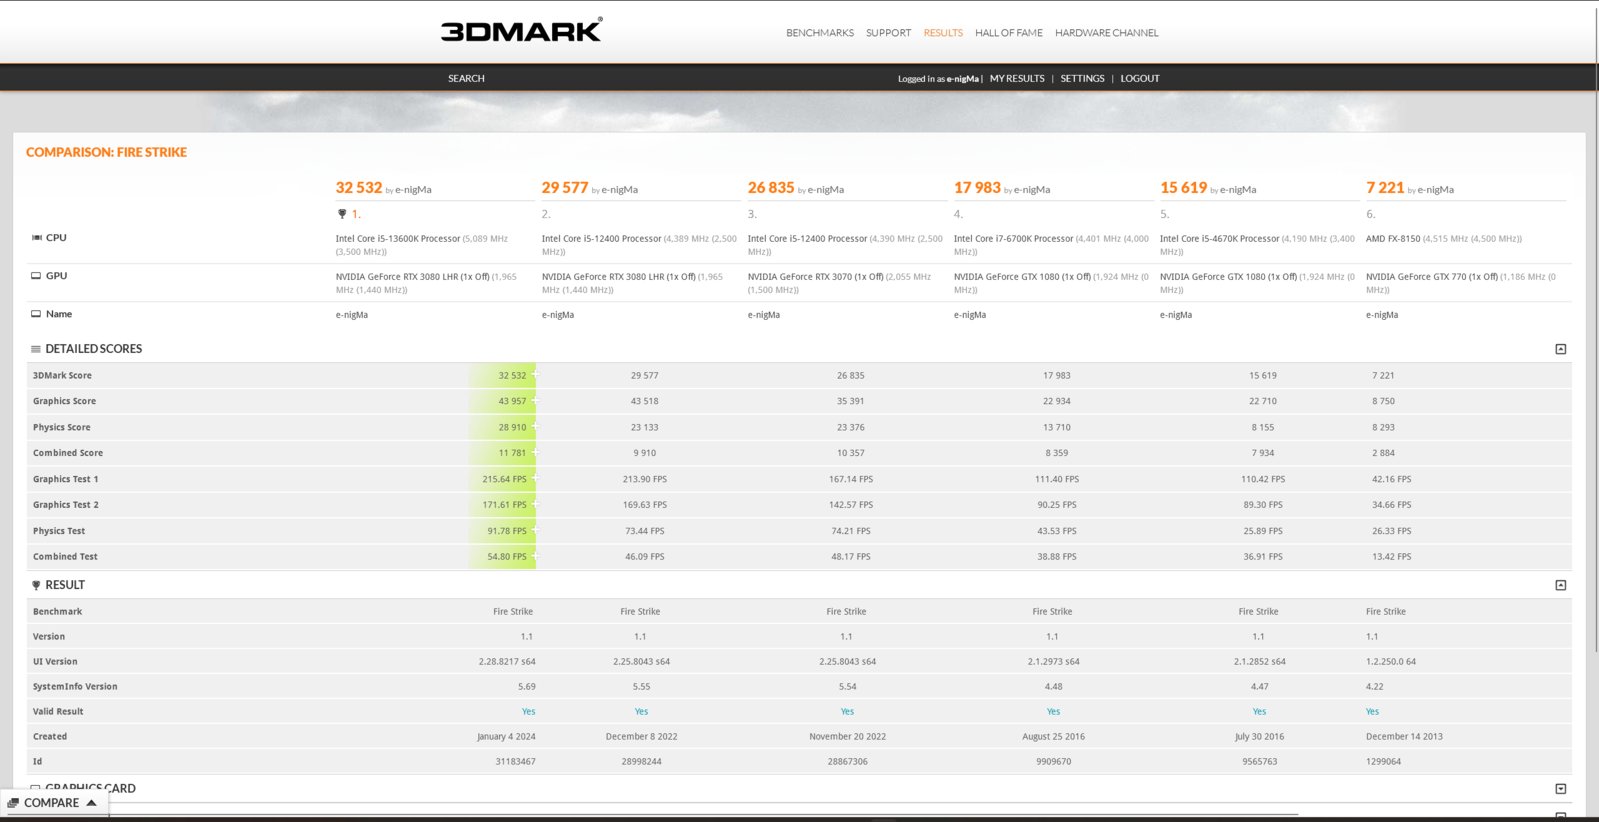Open the 32 532 score result
This screenshot has width=1599, height=822.
tap(359, 188)
